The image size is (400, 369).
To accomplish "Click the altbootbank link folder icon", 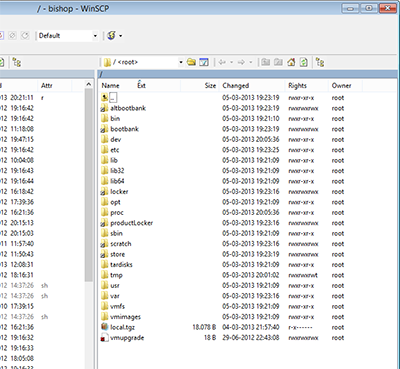I will [105, 108].
